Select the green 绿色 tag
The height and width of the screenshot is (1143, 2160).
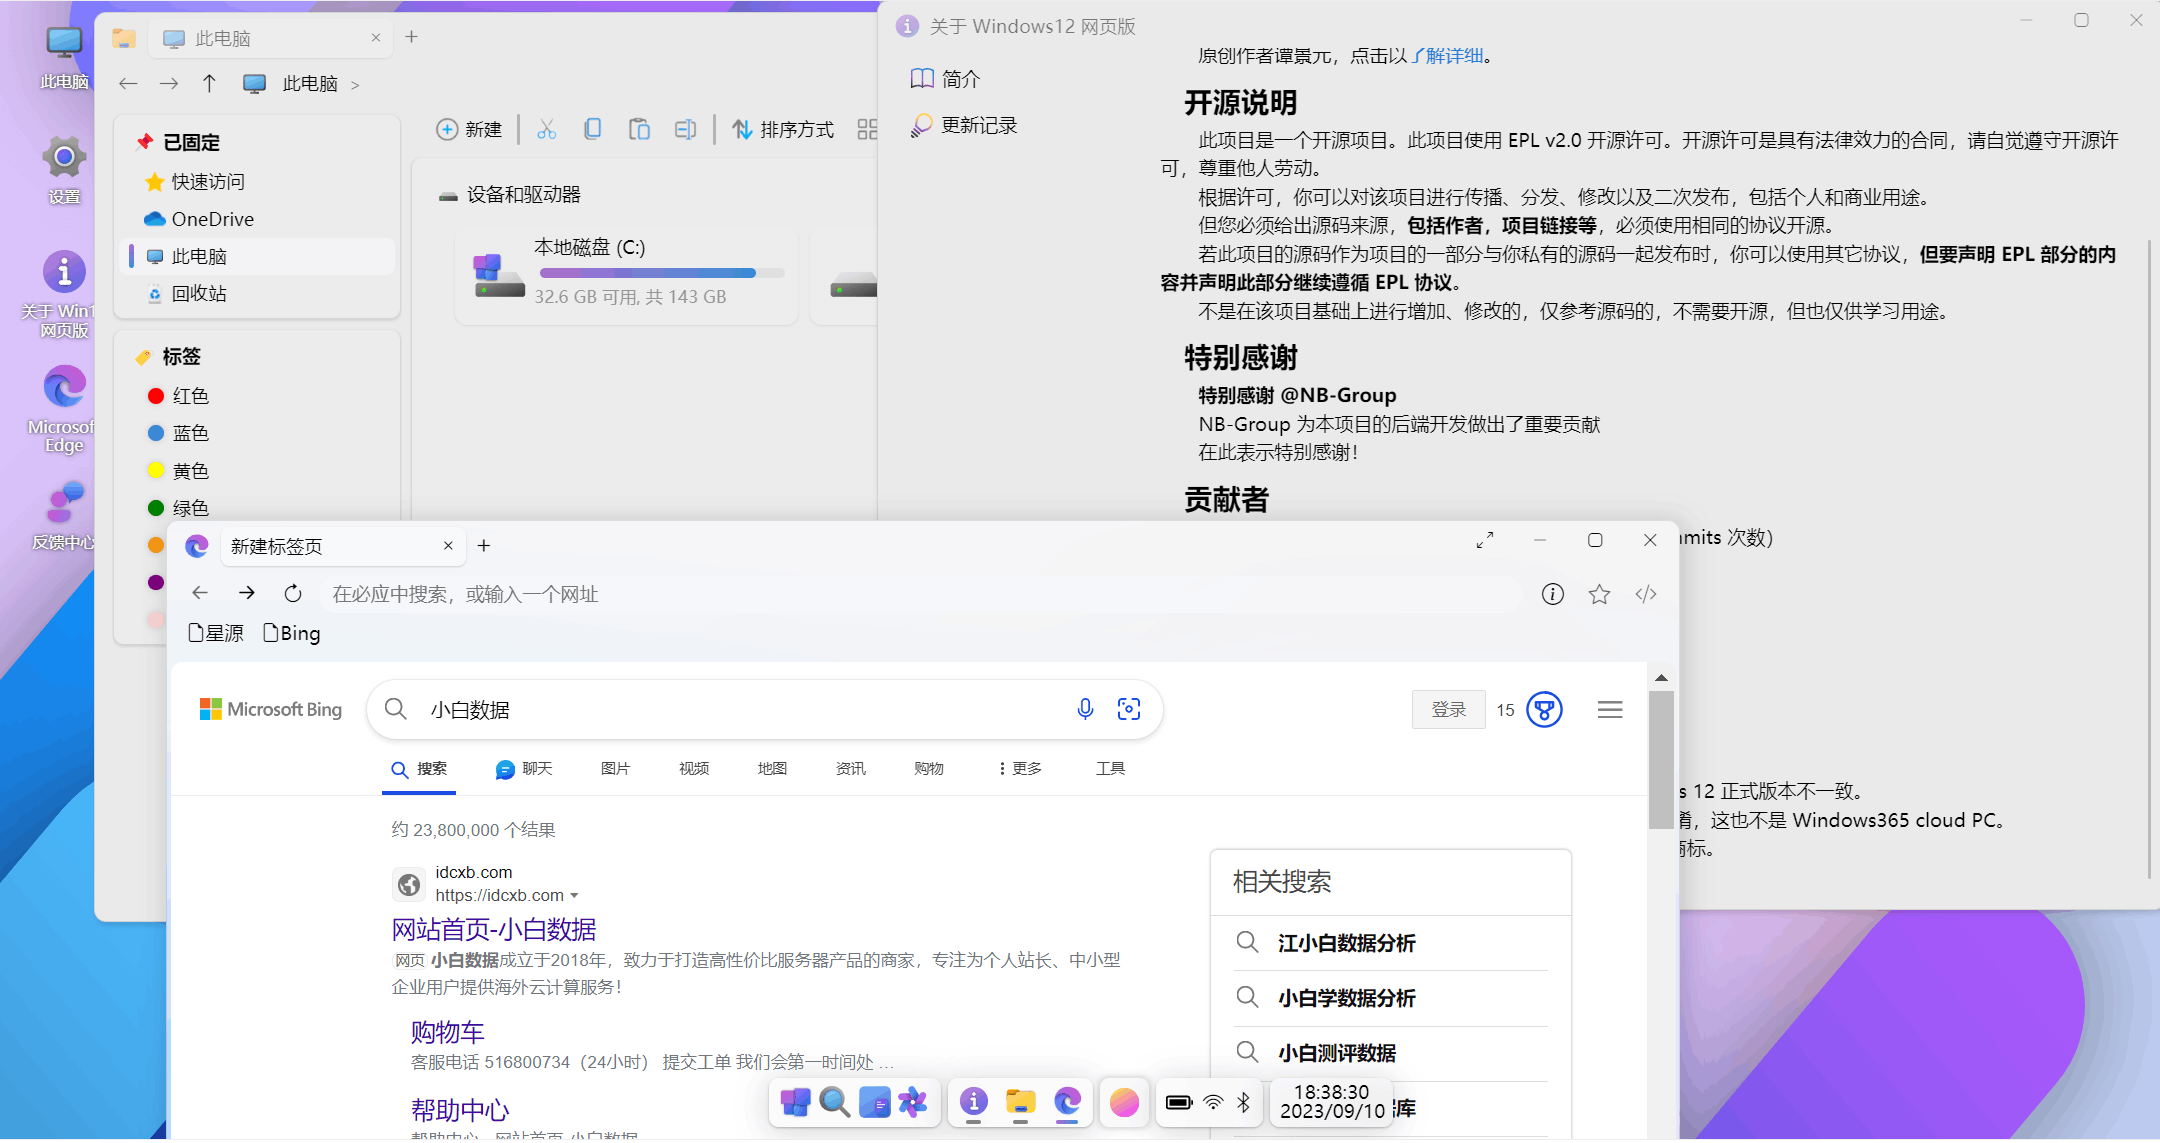point(178,508)
